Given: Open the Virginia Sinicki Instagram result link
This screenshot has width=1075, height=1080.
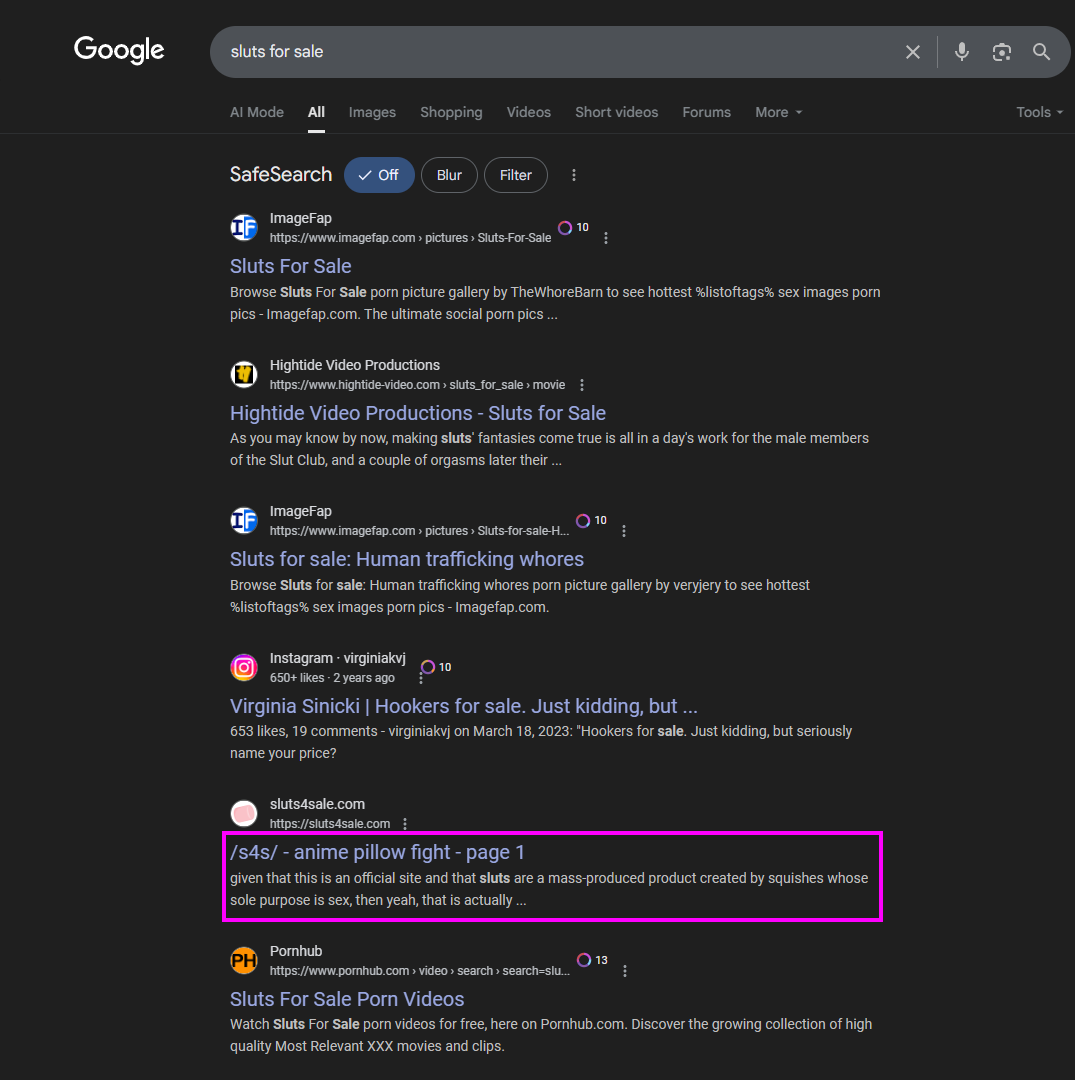Looking at the screenshot, I should (463, 706).
